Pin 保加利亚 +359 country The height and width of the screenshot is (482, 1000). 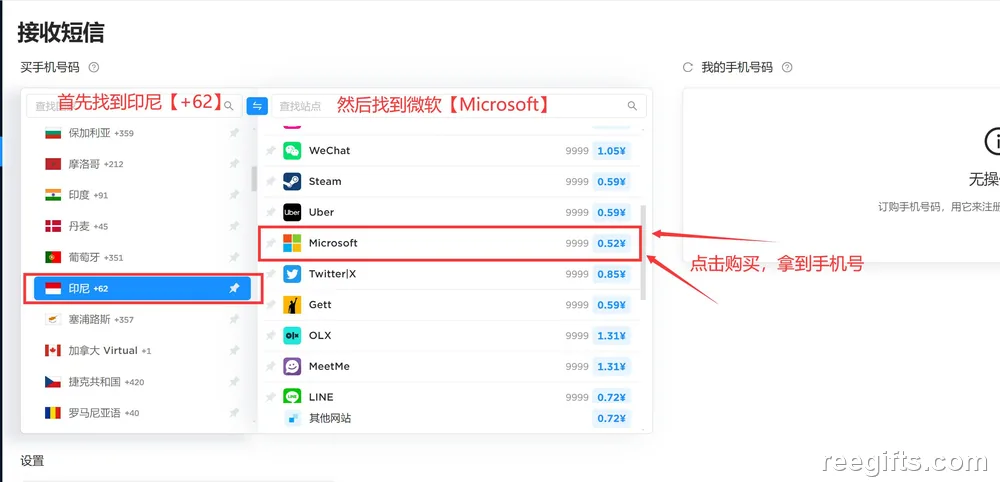pos(234,133)
